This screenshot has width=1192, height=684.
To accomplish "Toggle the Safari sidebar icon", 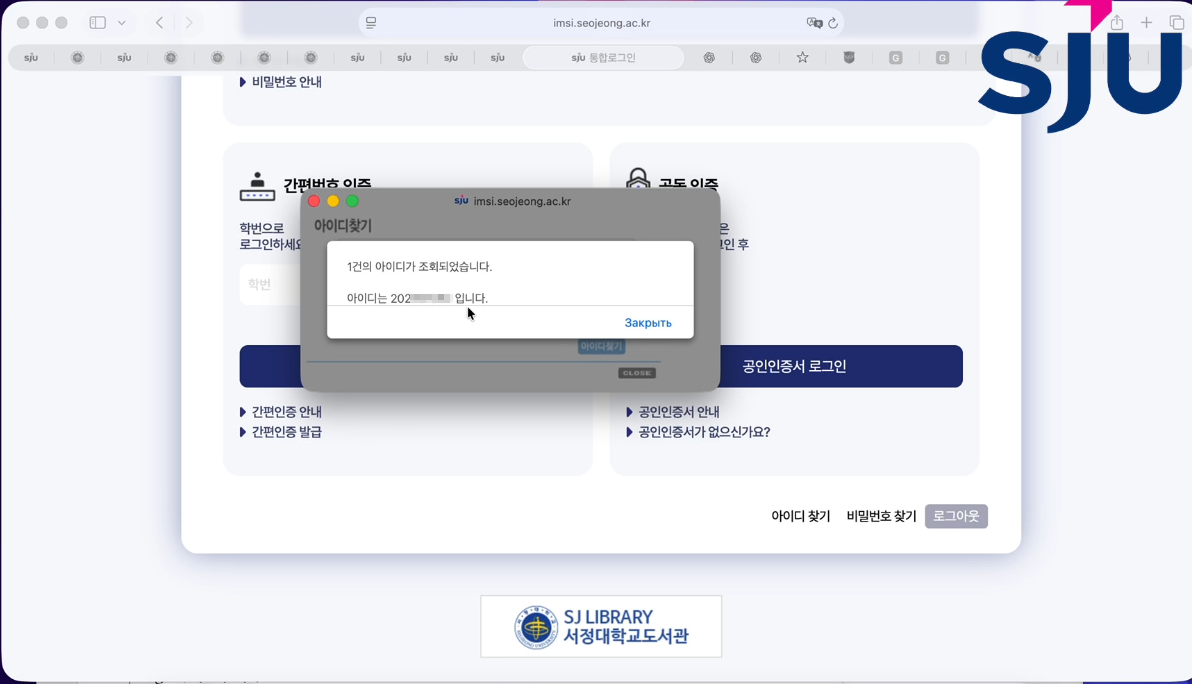I will pyautogui.click(x=97, y=23).
